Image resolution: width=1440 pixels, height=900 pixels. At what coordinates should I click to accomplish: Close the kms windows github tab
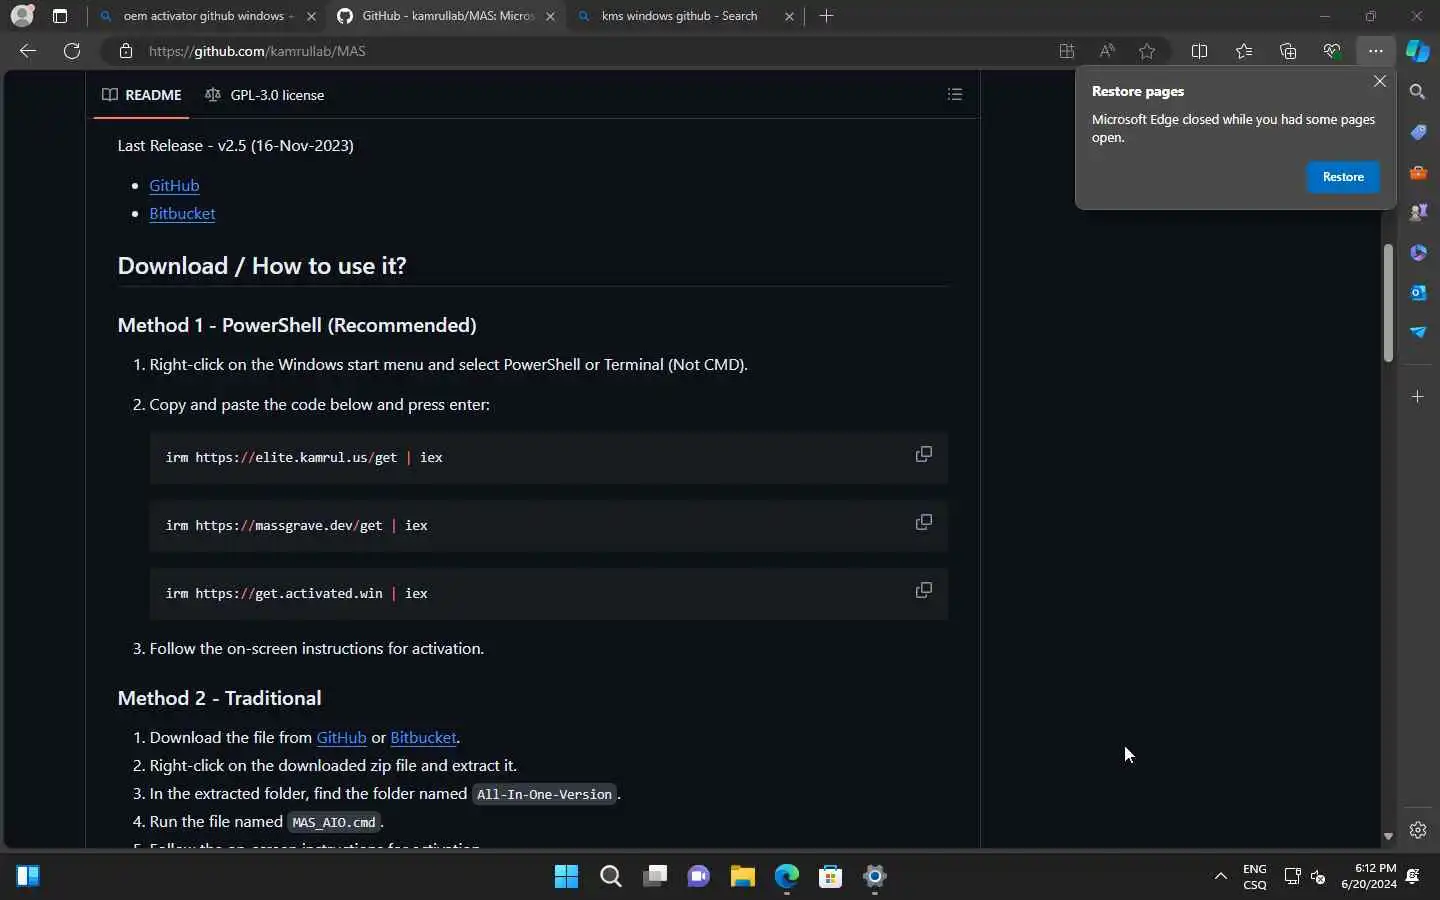coord(789,16)
